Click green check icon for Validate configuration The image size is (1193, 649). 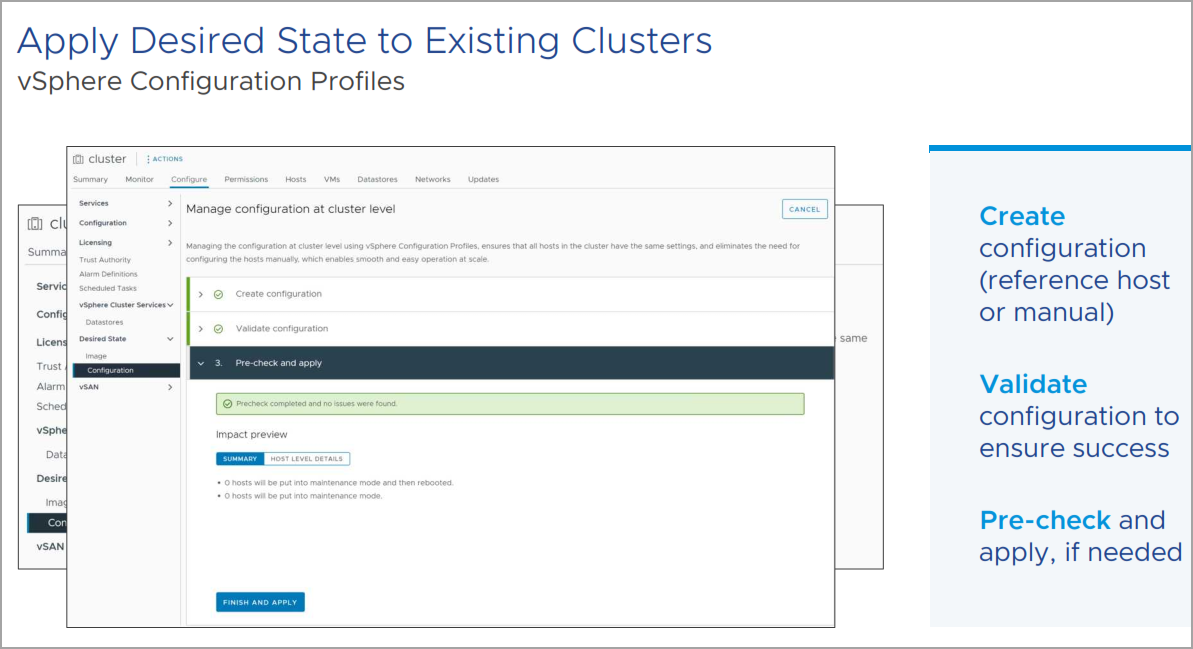click(x=218, y=328)
